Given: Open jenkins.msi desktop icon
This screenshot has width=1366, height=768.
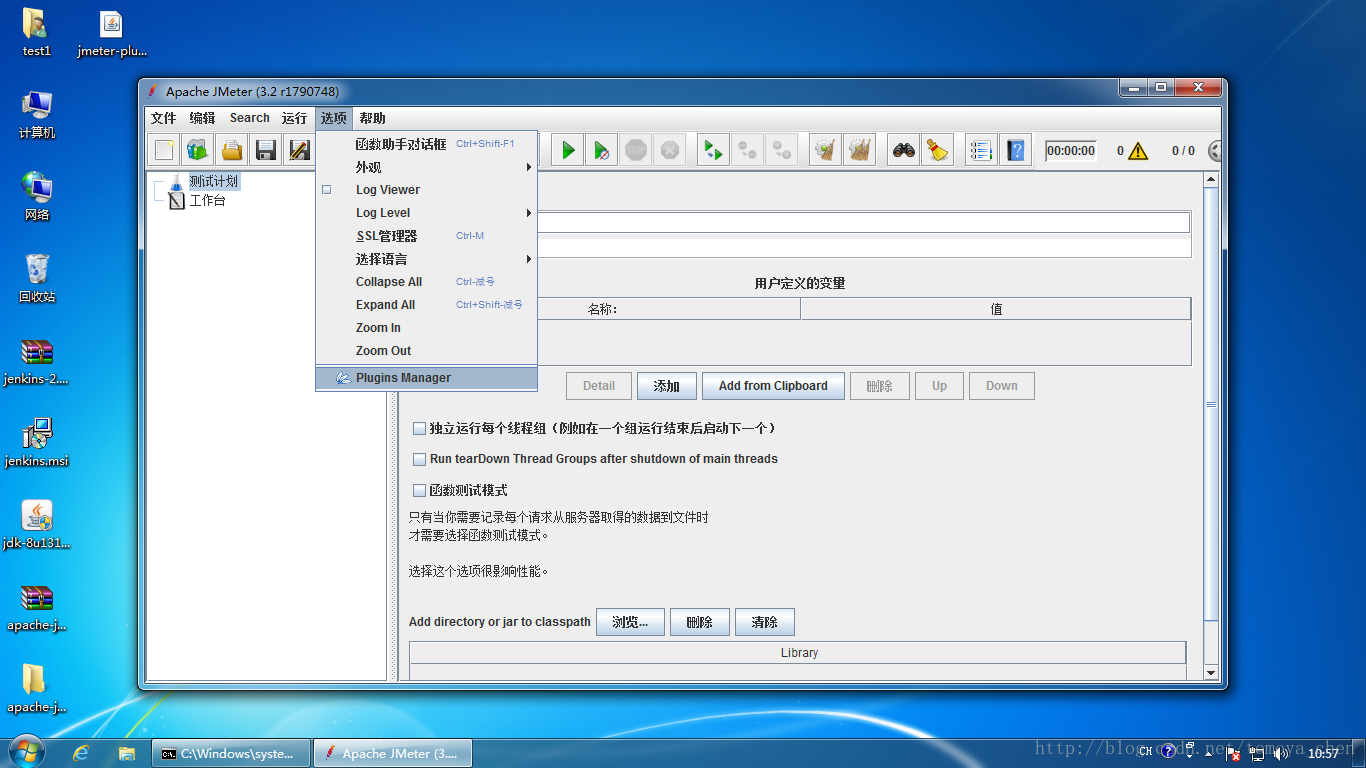Looking at the screenshot, I should coord(37,442).
